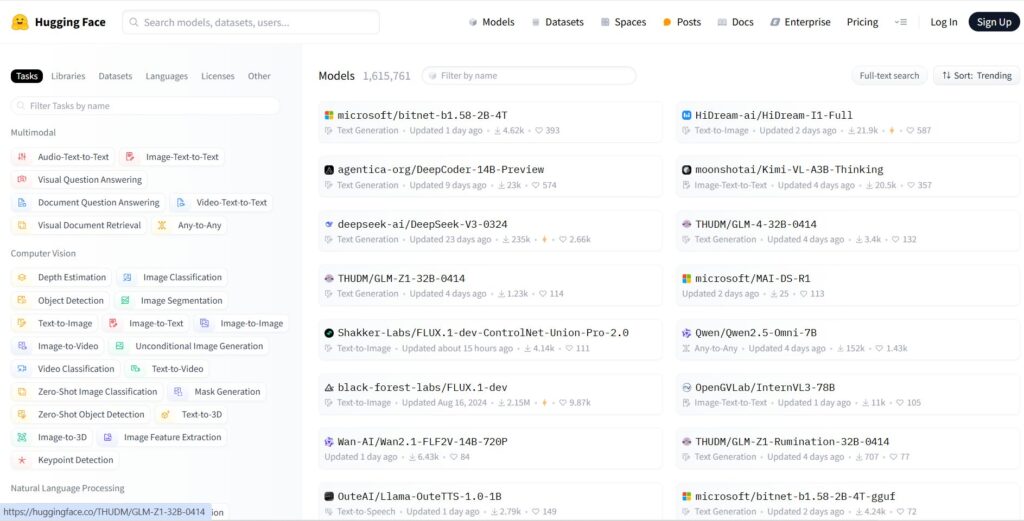Click the Image-to-Video task icon
Screen dimensions: 1024x521
(22, 346)
